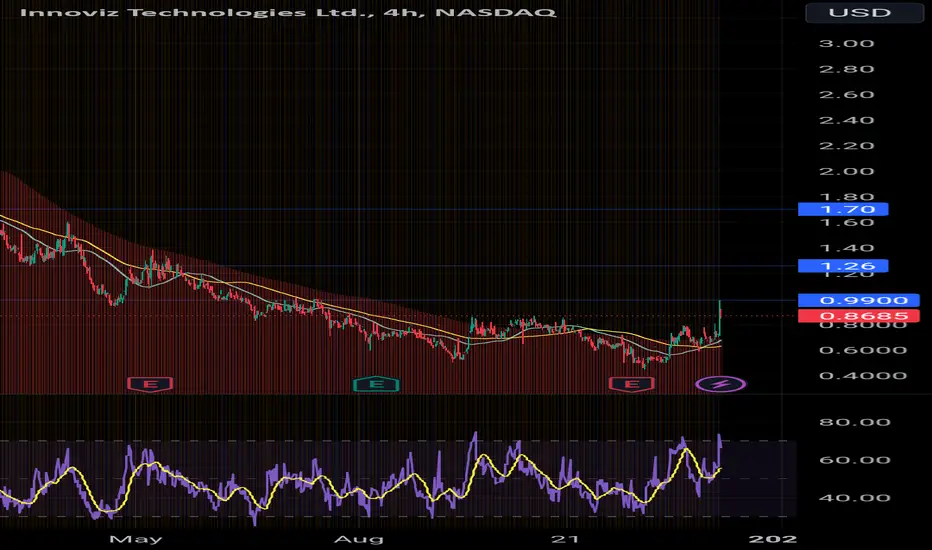Click the 21 date label on time axis
The height and width of the screenshot is (550, 932).
(565, 539)
